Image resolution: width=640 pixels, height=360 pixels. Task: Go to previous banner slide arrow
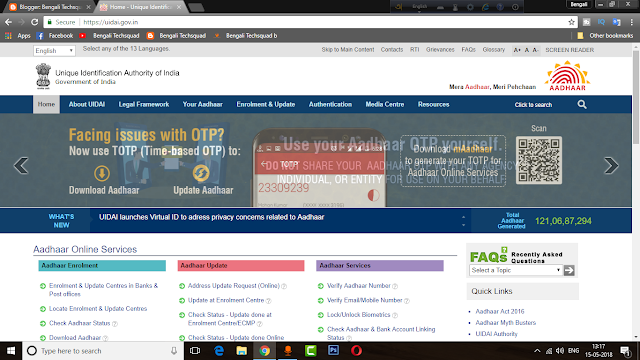[x=21, y=166]
